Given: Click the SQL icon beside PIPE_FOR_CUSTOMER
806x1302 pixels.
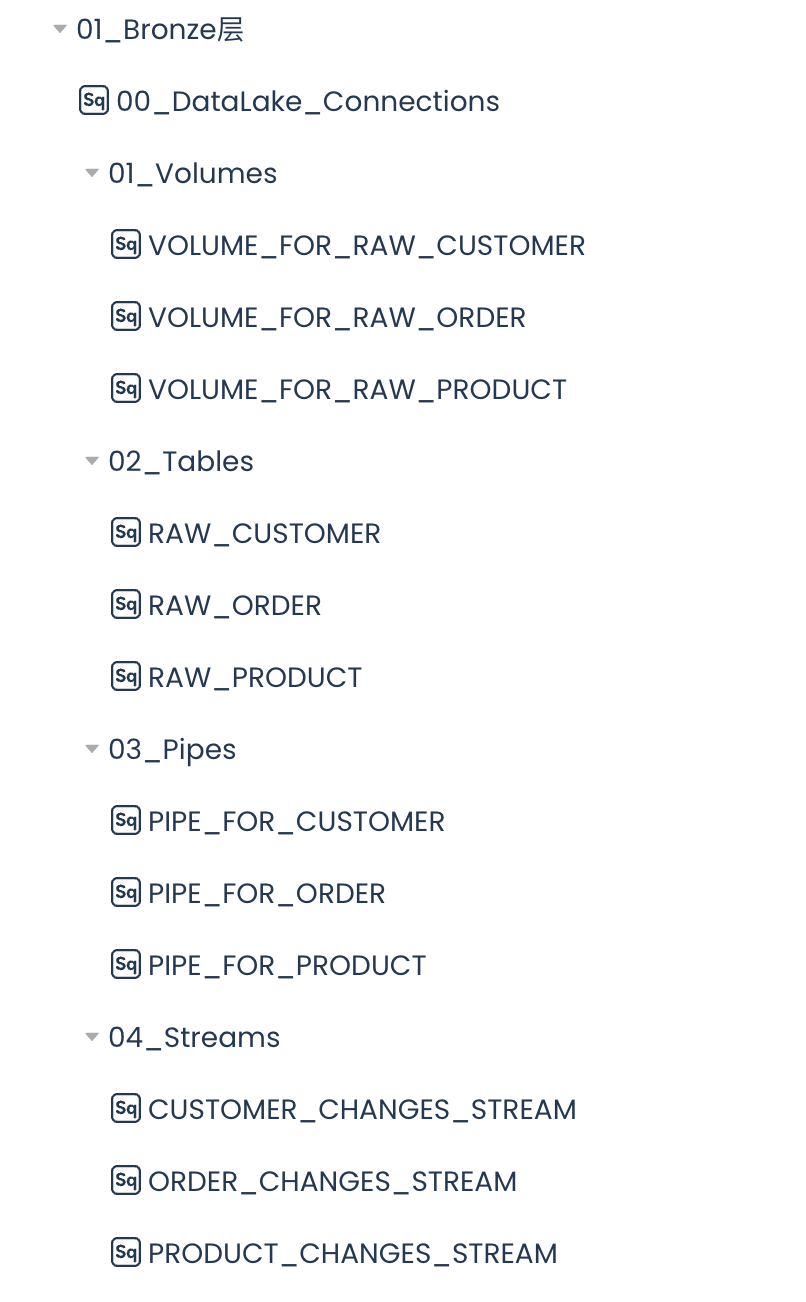Looking at the screenshot, I should tap(125, 821).
